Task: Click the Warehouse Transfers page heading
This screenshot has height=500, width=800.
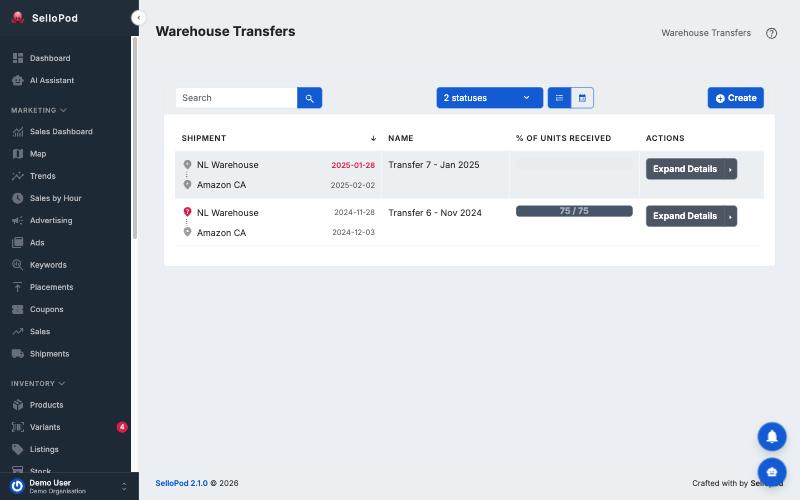Action: click(226, 31)
